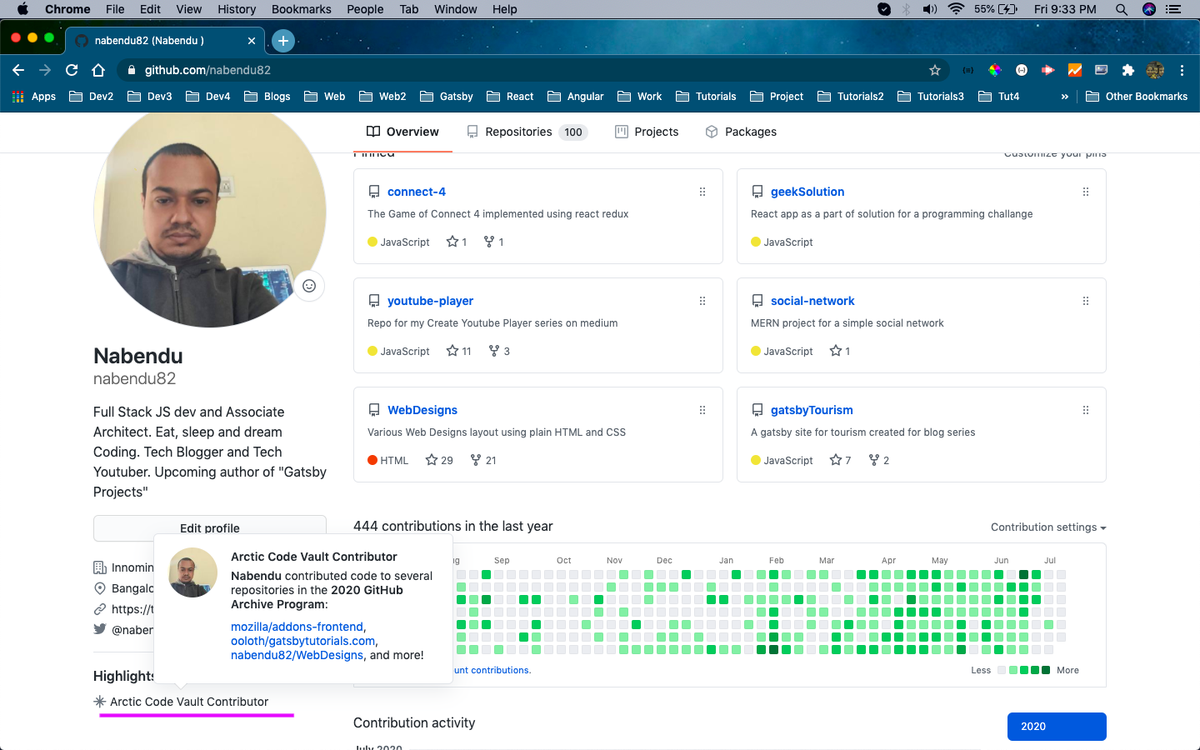Open the browser home icon
Viewport: 1200px width, 750px height.
click(x=98, y=70)
